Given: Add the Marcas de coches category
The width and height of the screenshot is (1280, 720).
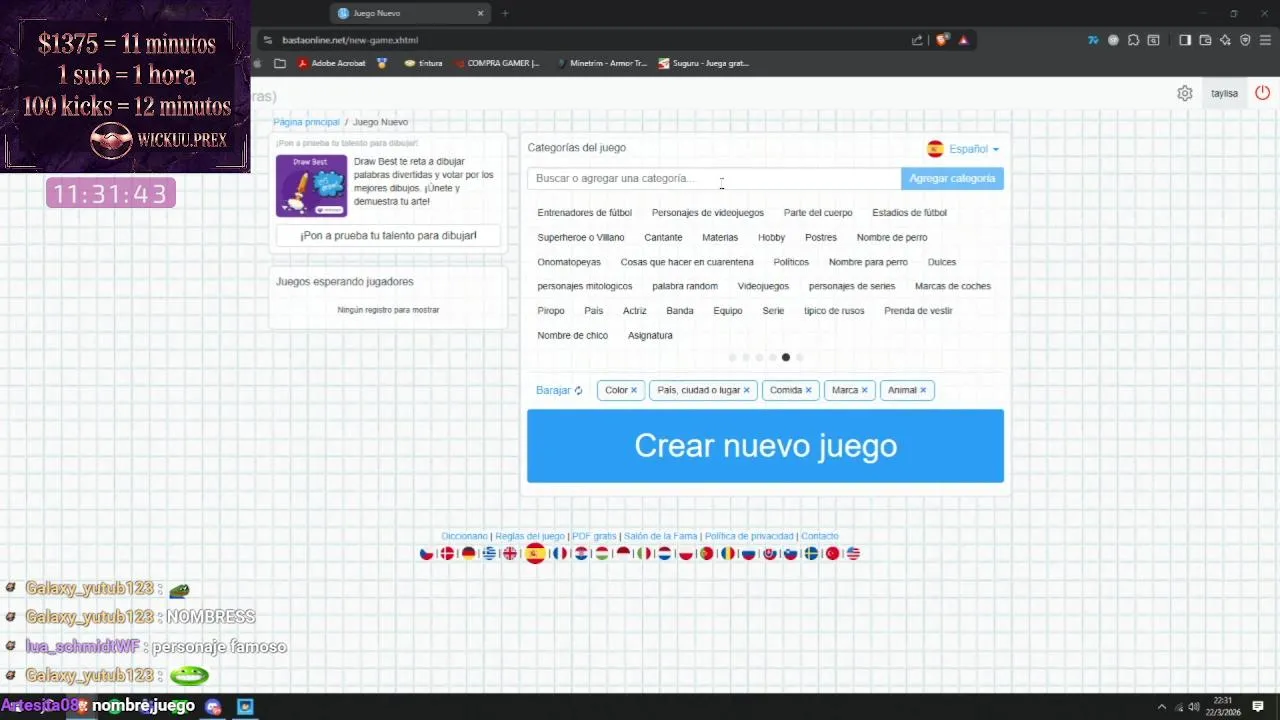Looking at the screenshot, I should coord(953,286).
